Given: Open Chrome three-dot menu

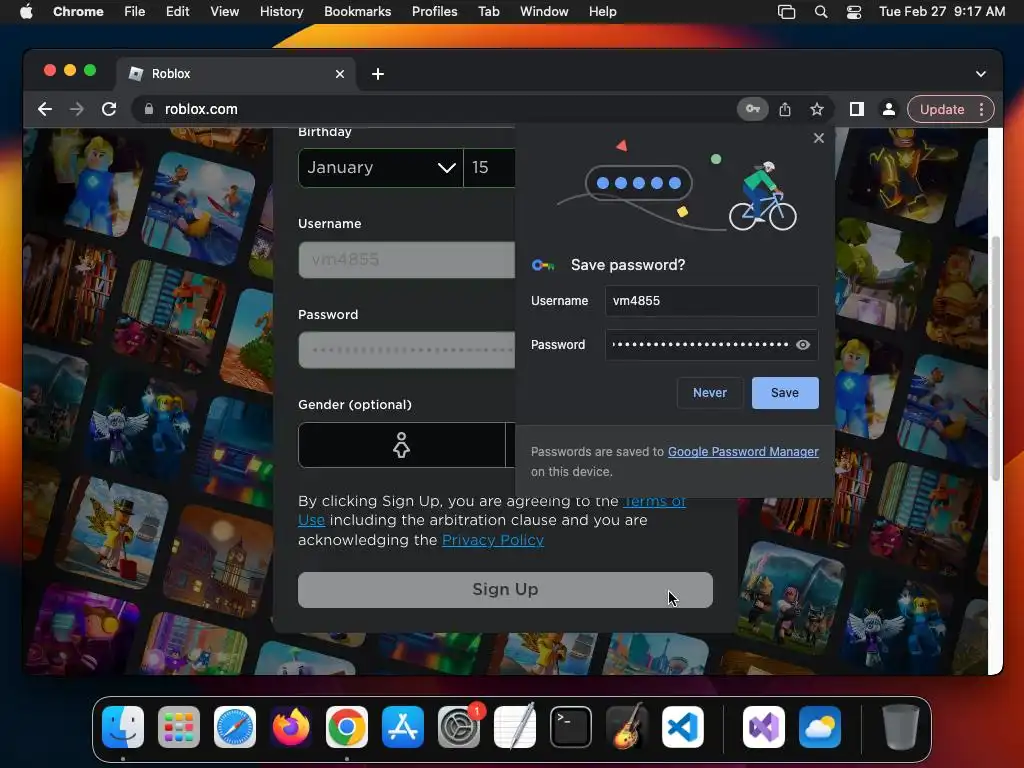Looking at the screenshot, I should click(981, 109).
